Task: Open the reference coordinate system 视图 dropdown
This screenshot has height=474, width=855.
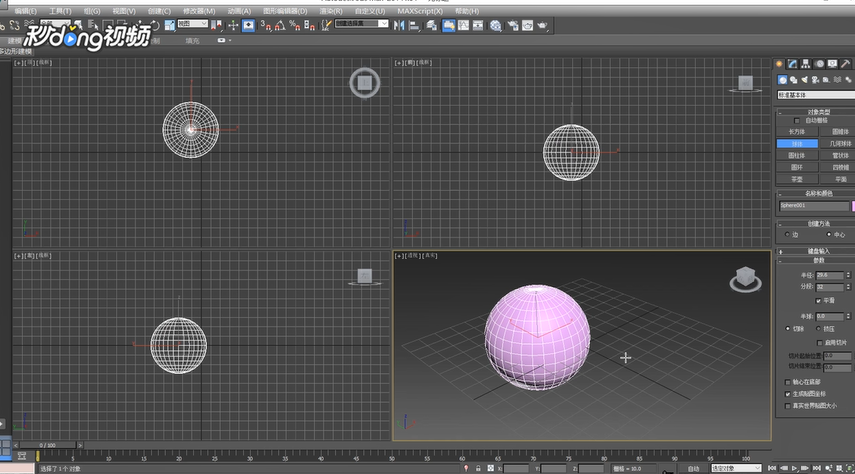Action: click(x=192, y=24)
